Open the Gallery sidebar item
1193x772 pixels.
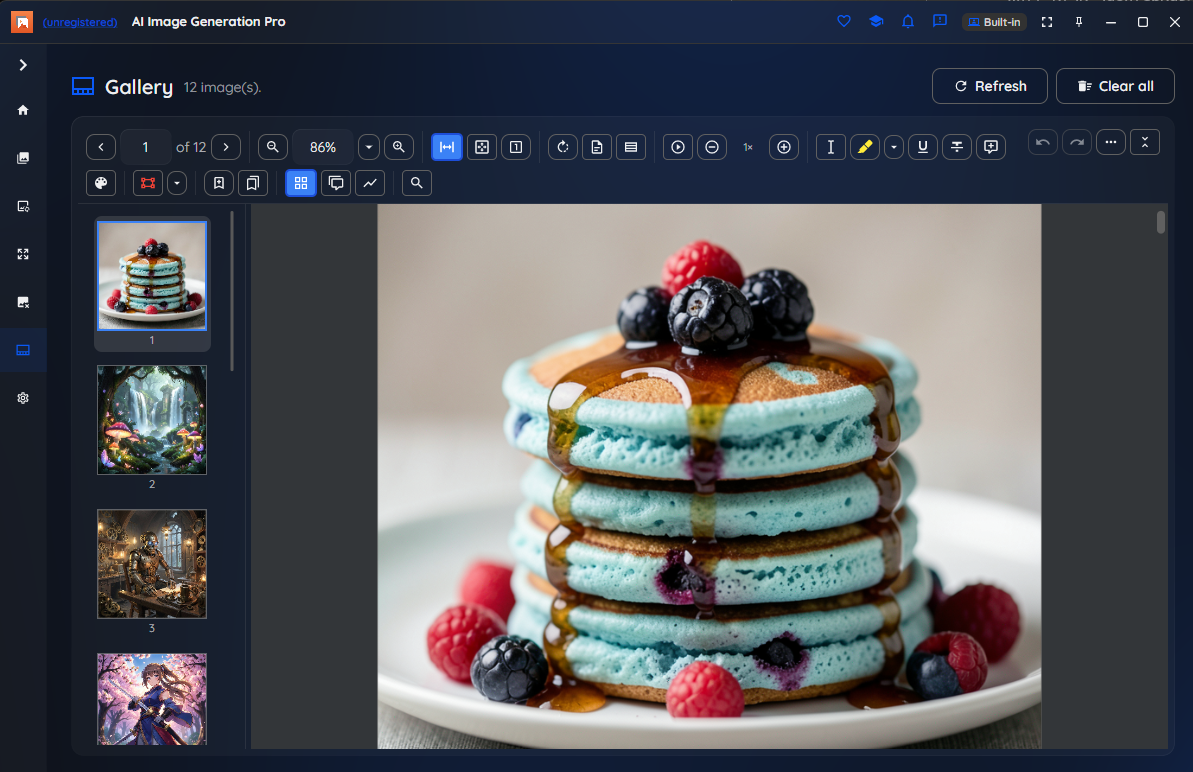pyautogui.click(x=23, y=350)
